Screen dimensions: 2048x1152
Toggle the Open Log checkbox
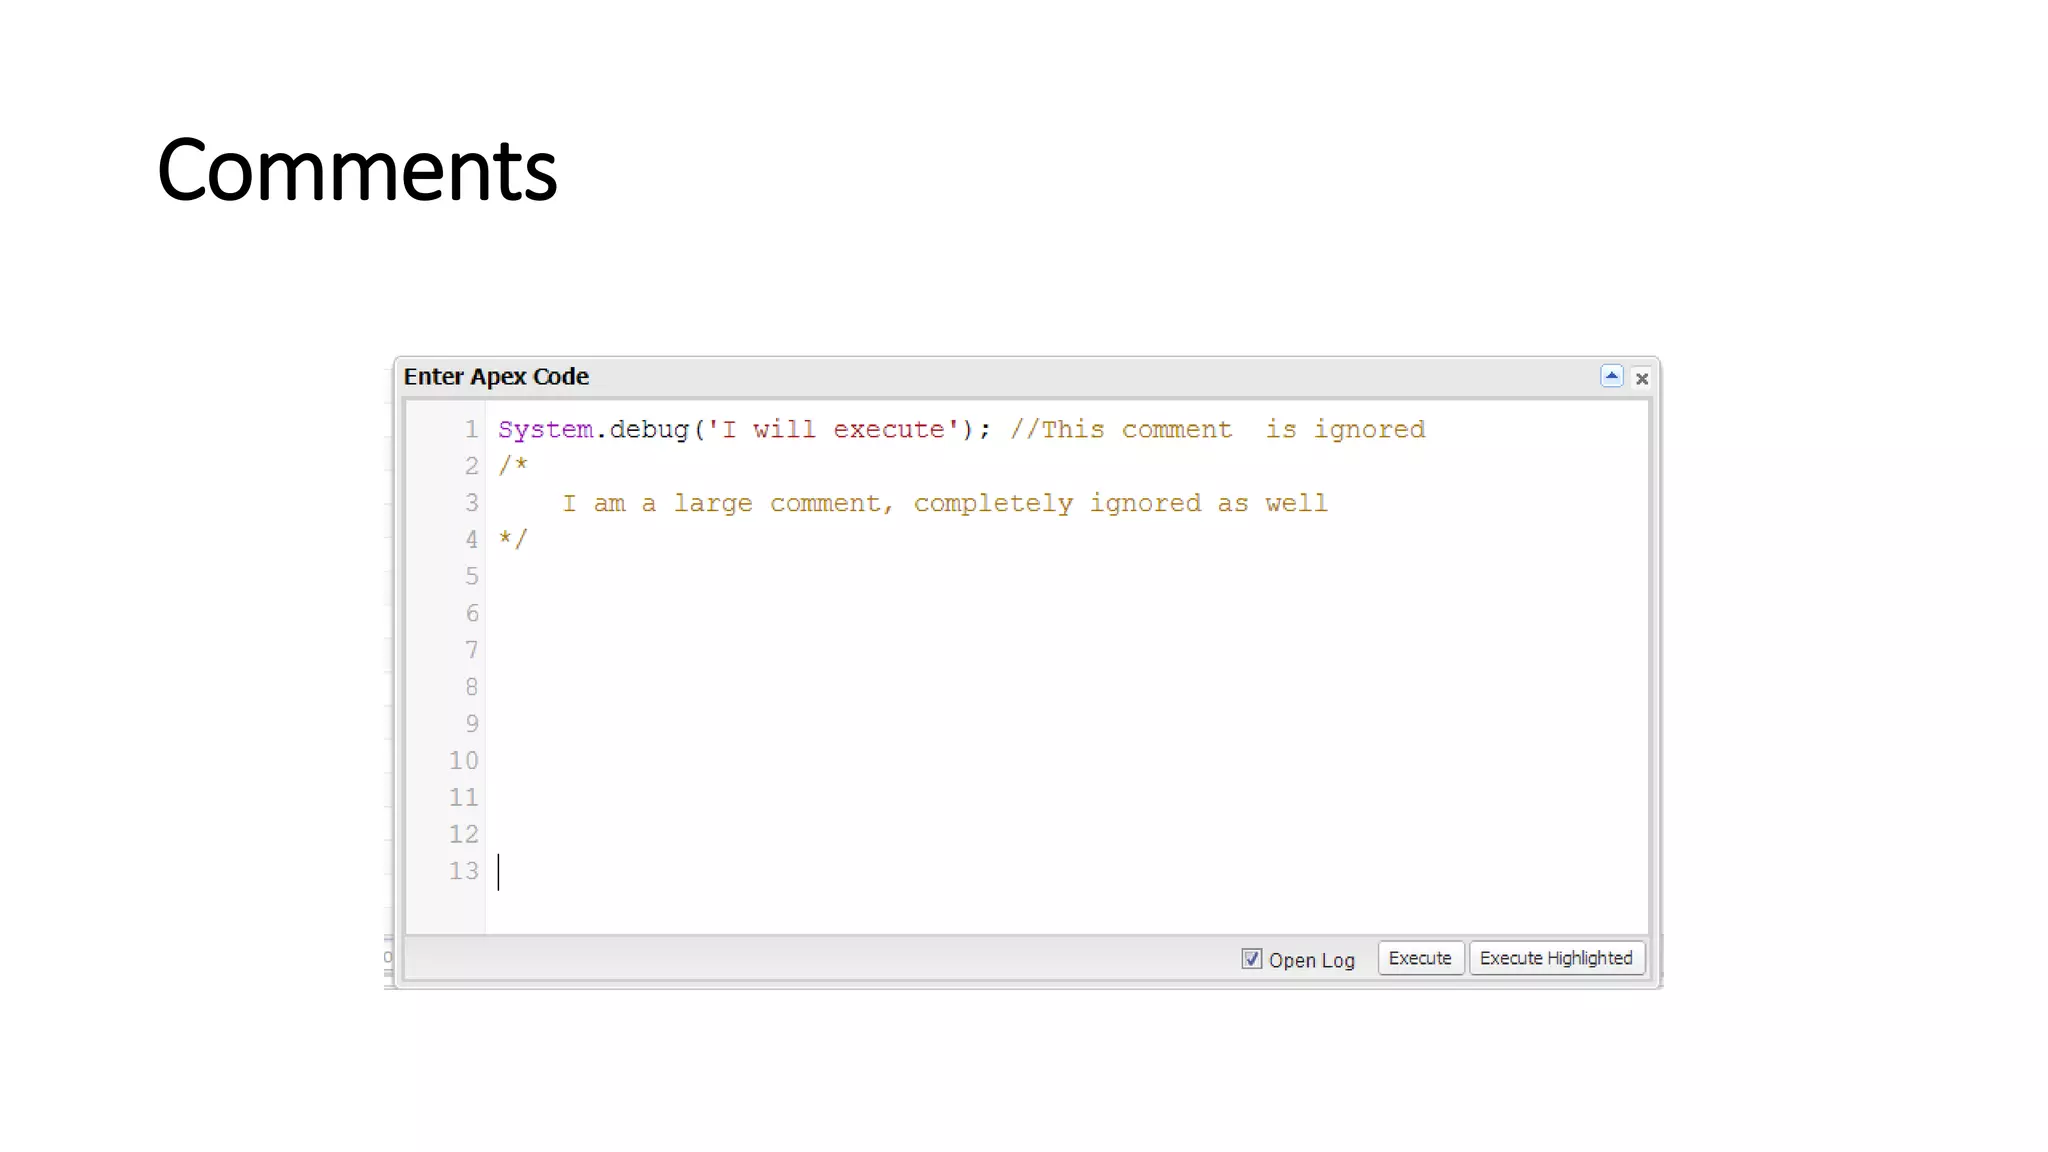pyautogui.click(x=1251, y=959)
